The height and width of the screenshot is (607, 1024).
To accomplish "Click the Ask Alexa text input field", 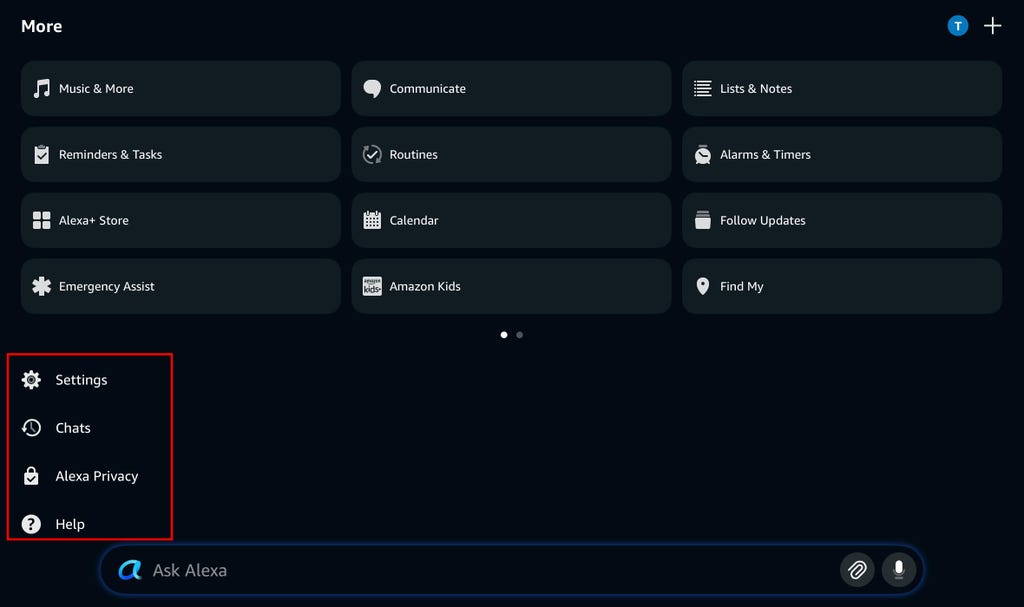I will tap(480, 570).
